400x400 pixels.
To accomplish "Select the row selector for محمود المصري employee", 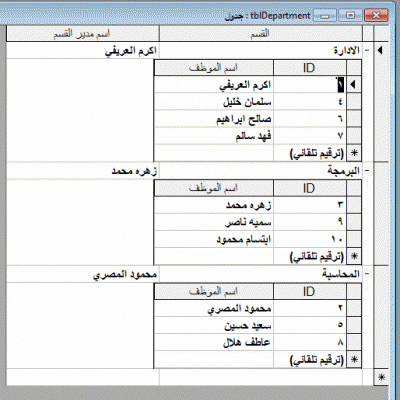I will click(354, 308).
